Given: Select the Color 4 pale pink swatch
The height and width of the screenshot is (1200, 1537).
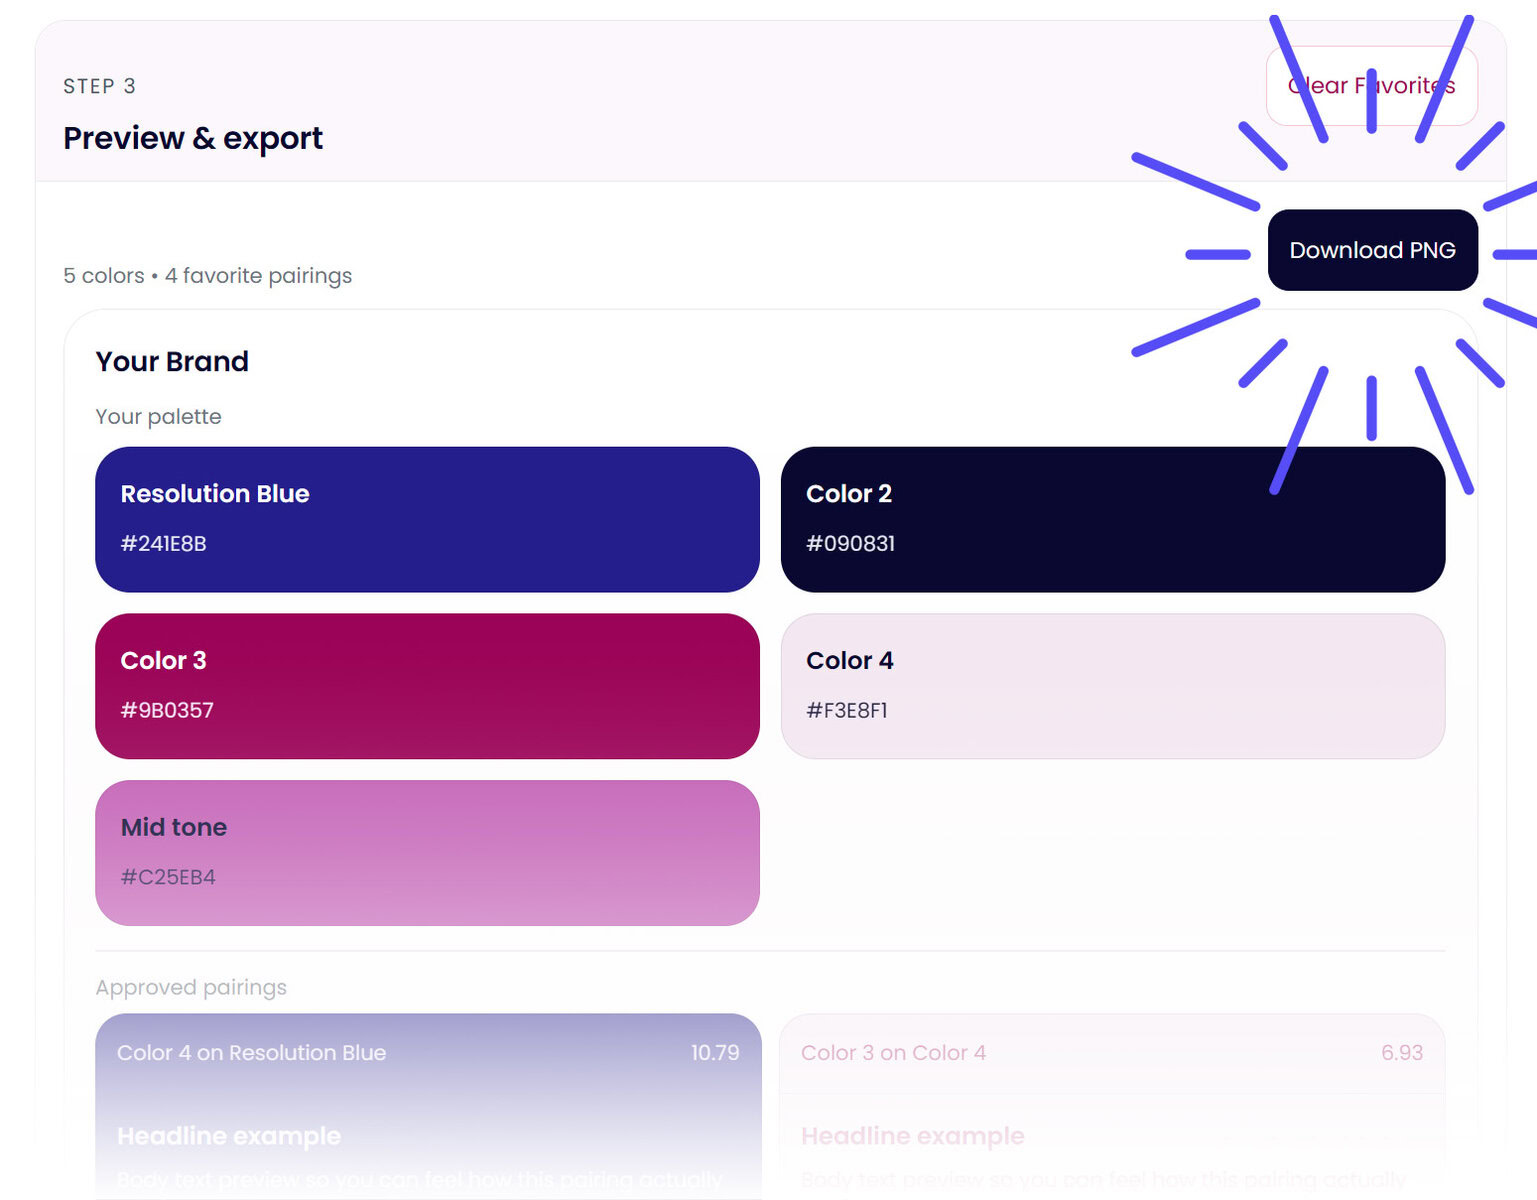Looking at the screenshot, I should (1112, 686).
